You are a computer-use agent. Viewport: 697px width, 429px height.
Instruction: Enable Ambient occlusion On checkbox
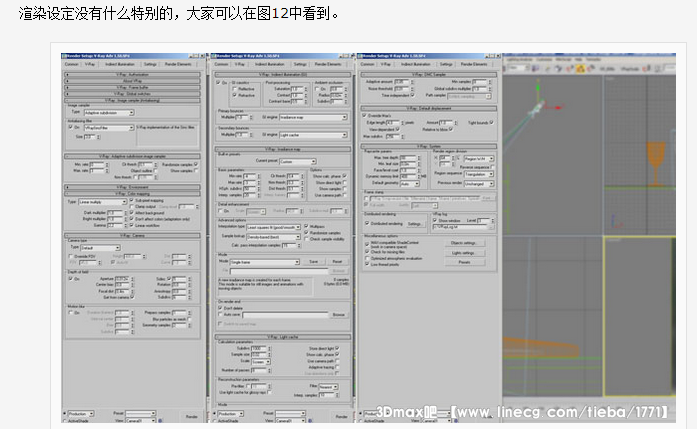(317, 89)
